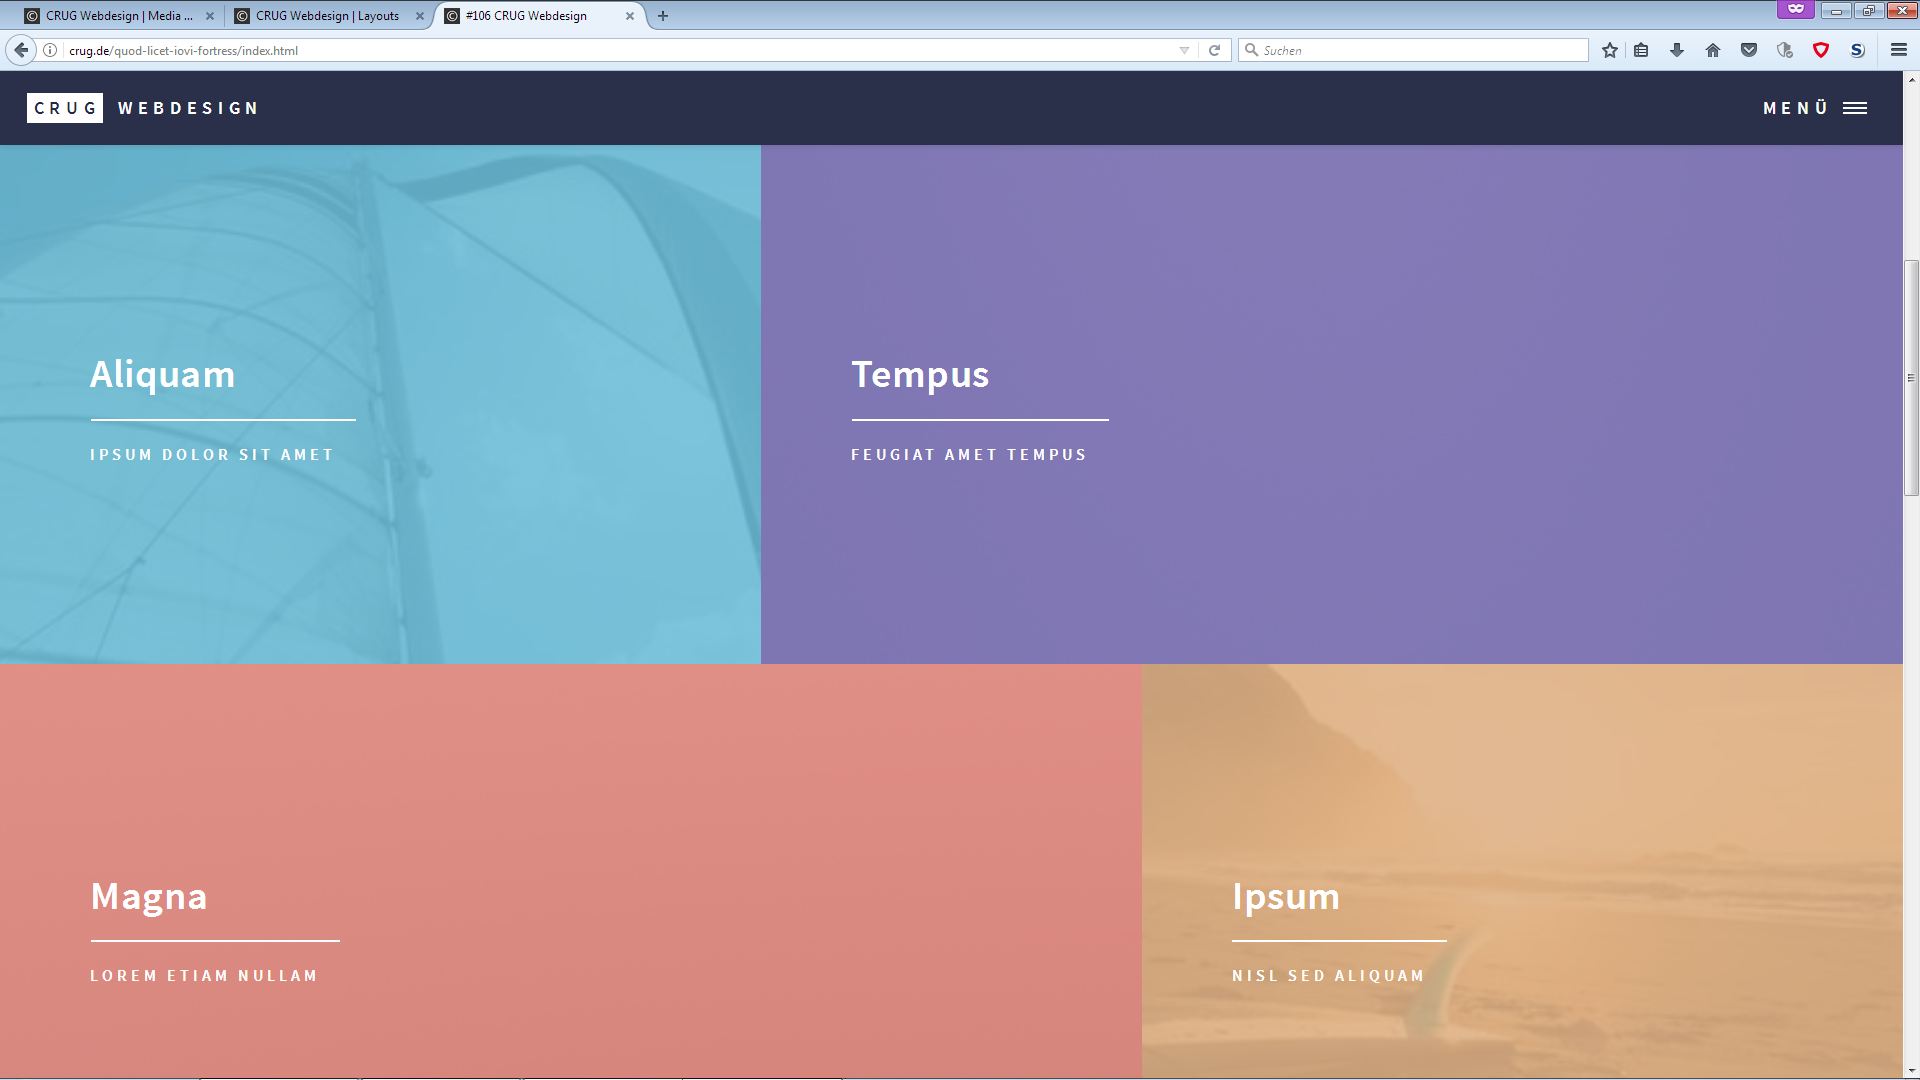
Task: Open the shield-with-globe extension icon
Action: coord(1785,50)
